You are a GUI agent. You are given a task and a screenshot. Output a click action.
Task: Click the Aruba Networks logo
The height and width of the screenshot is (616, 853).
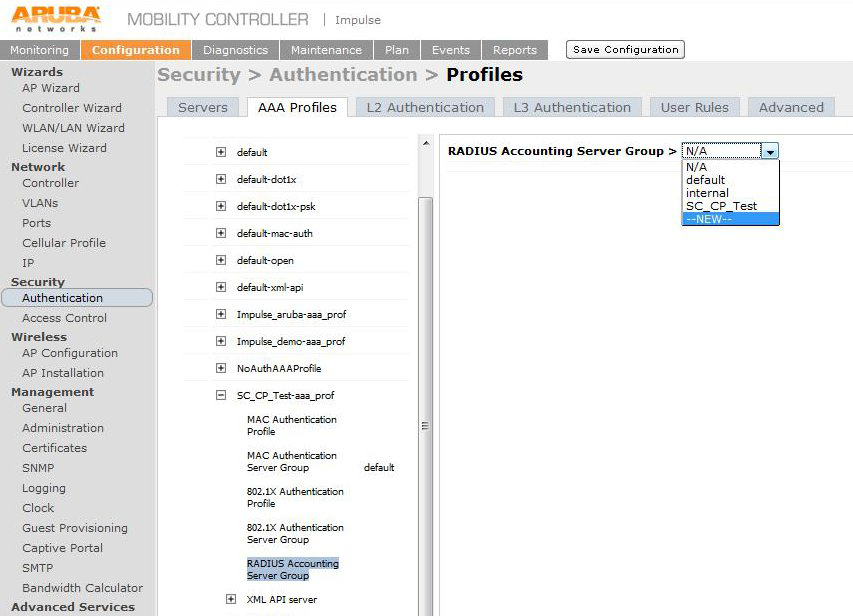click(56, 19)
